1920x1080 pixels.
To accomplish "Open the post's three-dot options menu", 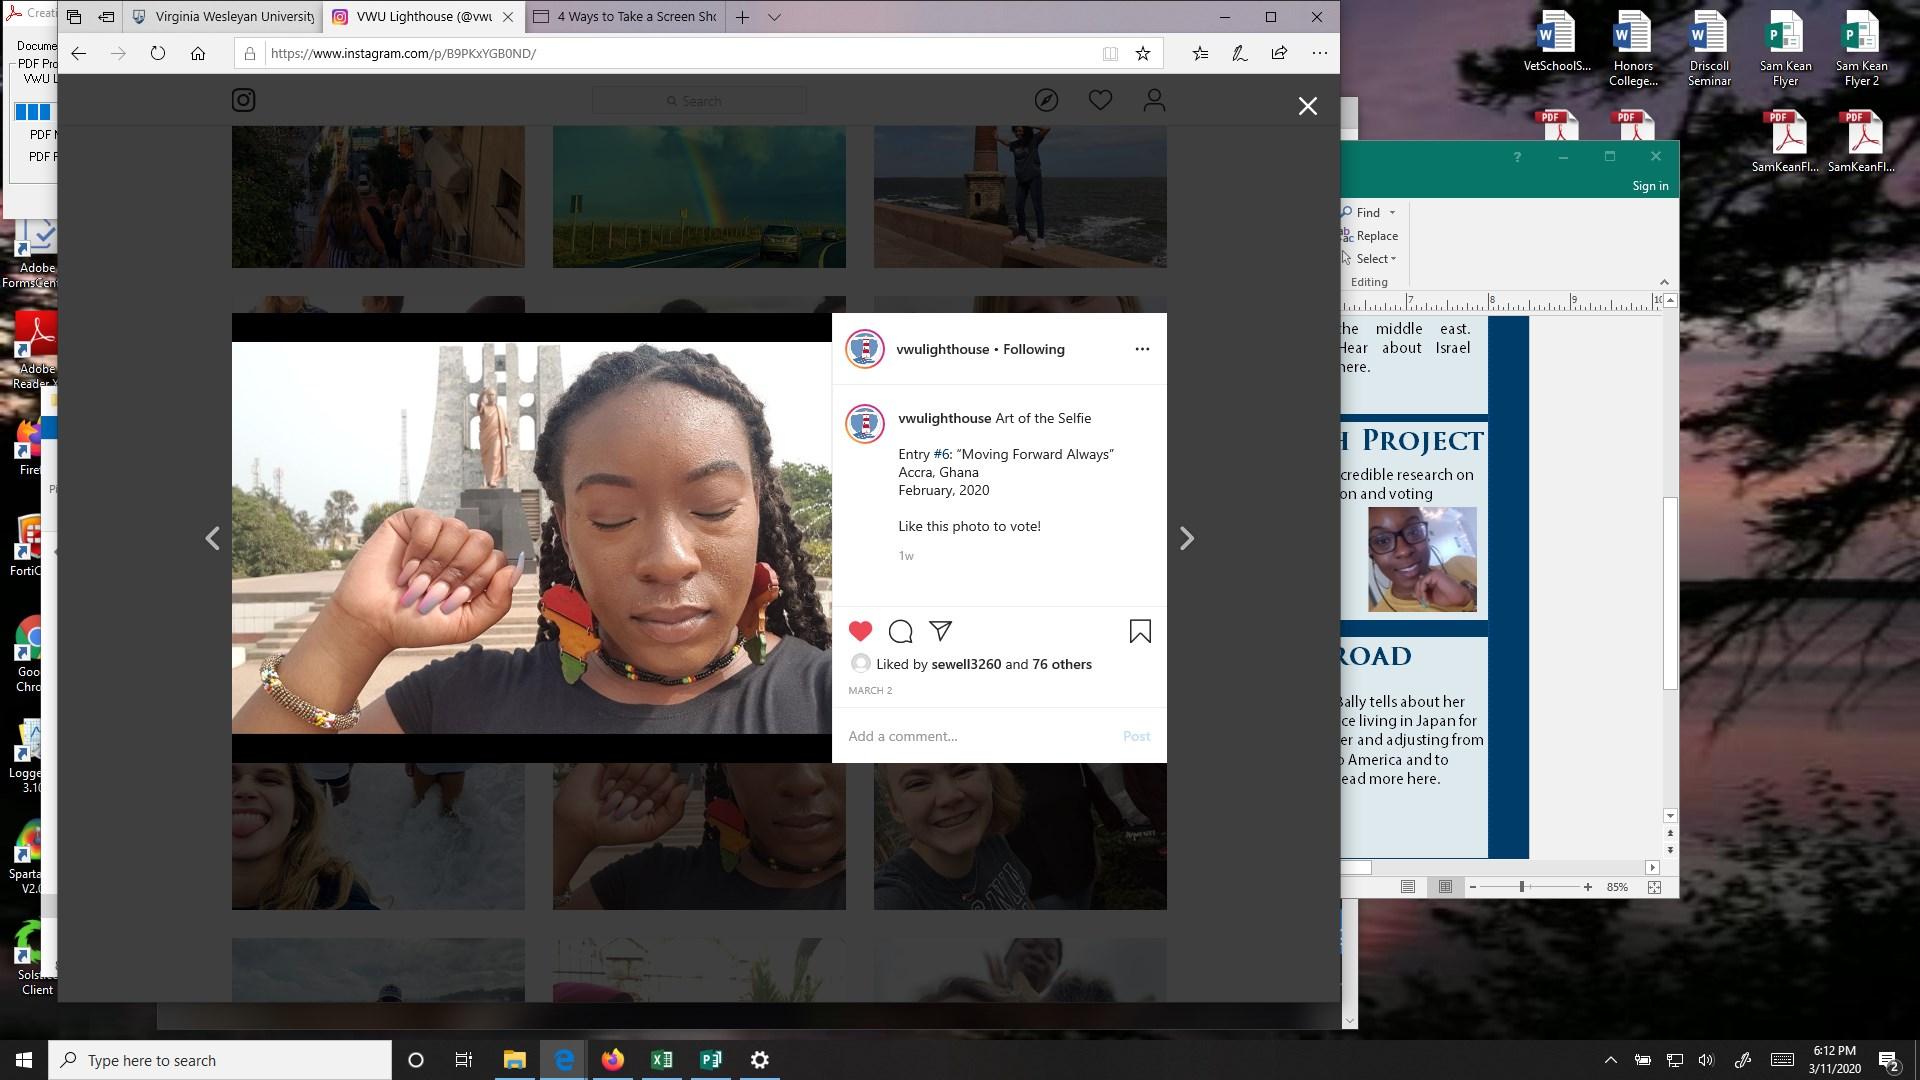I will (x=1142, y=349).
